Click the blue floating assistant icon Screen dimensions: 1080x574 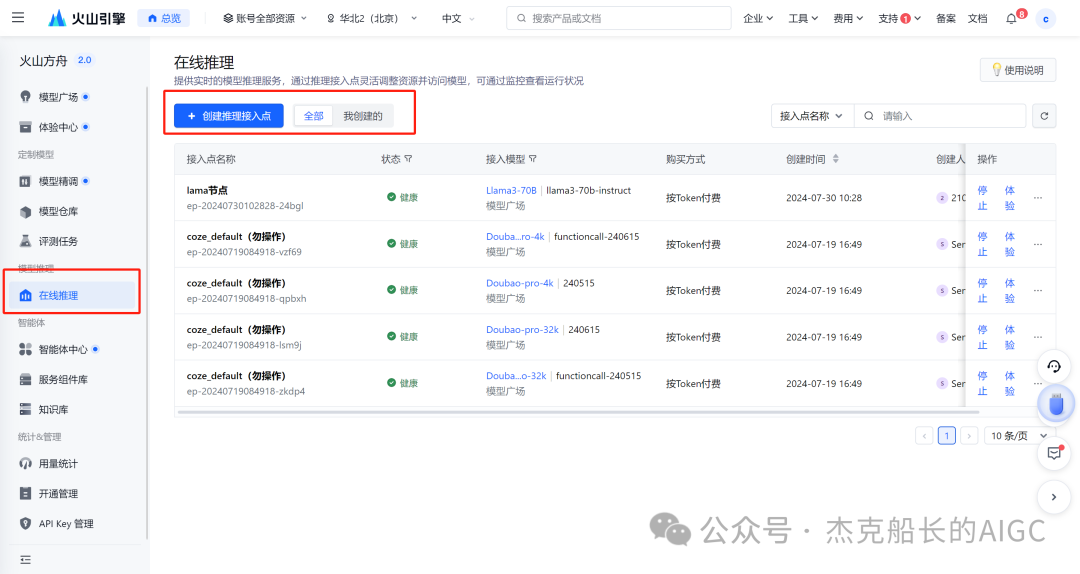click(x=1056, y=404)
